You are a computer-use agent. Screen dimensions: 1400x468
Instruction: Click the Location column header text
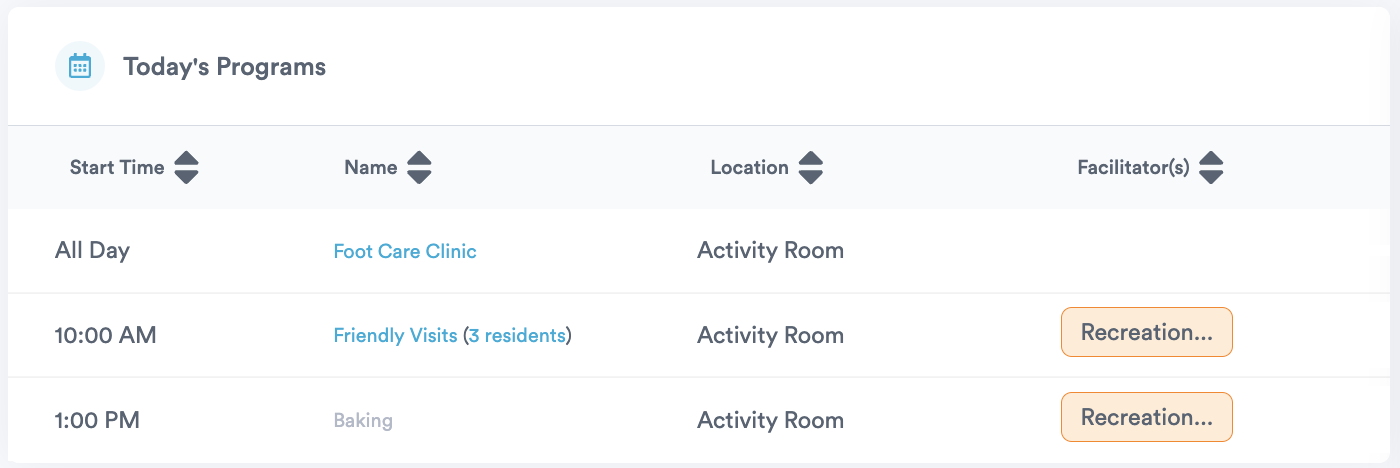[750, 168]
